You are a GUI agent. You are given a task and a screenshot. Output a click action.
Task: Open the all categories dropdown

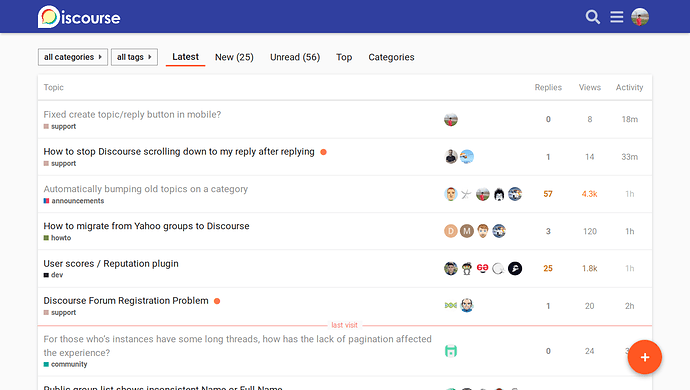73,57
